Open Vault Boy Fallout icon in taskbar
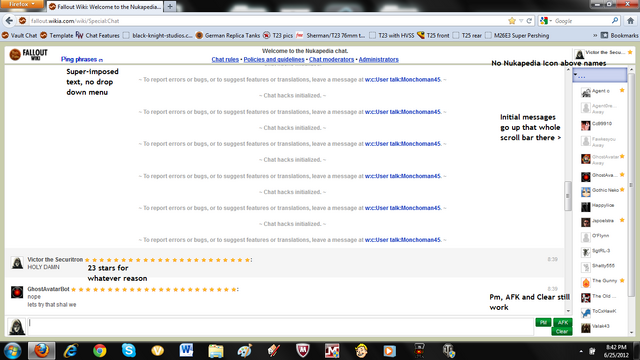Image resolution: width=640 pixels, height=360 pixels. tap(361, 351)
